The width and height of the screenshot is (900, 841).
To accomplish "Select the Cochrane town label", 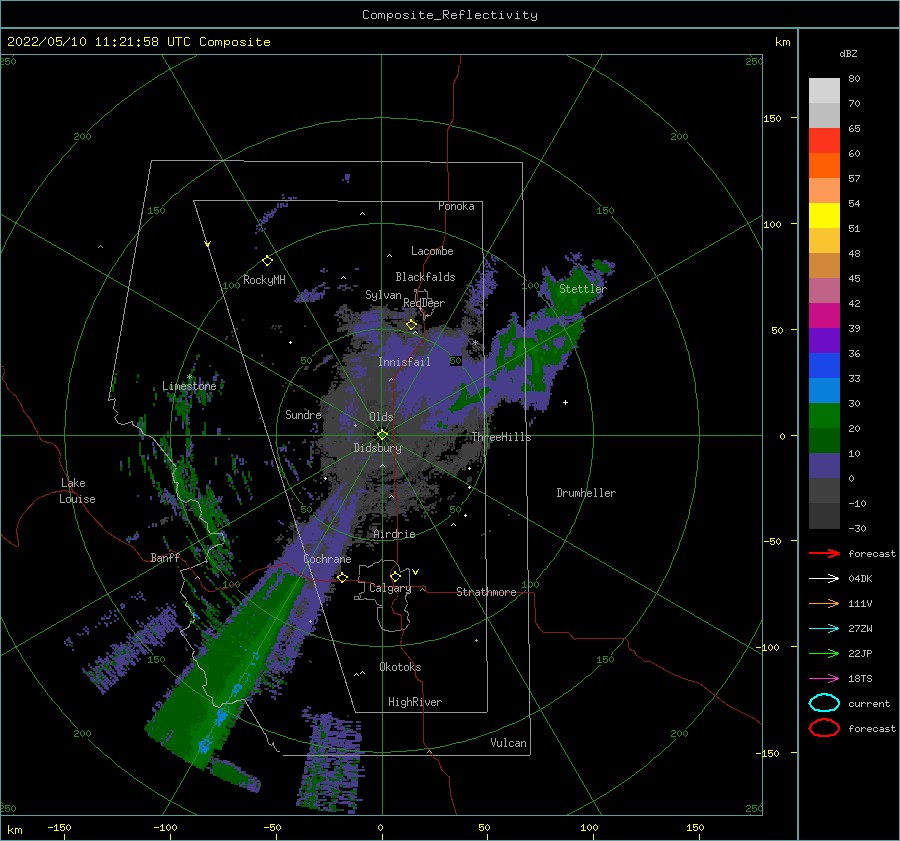I will tap(327, 559).
